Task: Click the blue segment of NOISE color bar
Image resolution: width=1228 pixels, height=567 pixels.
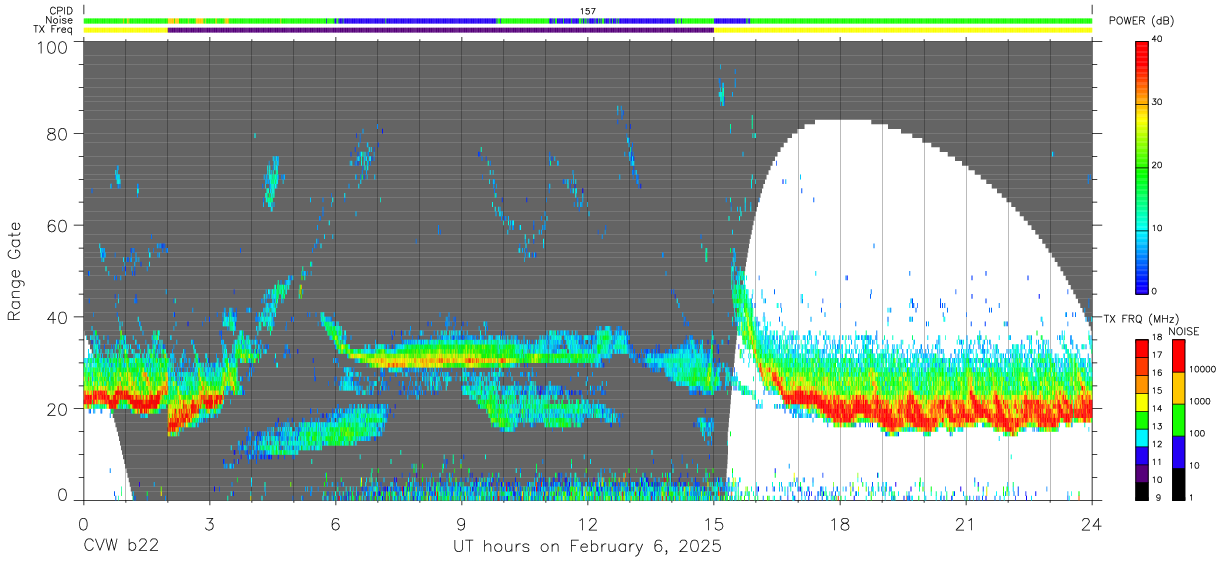Action: (1178, 450)
